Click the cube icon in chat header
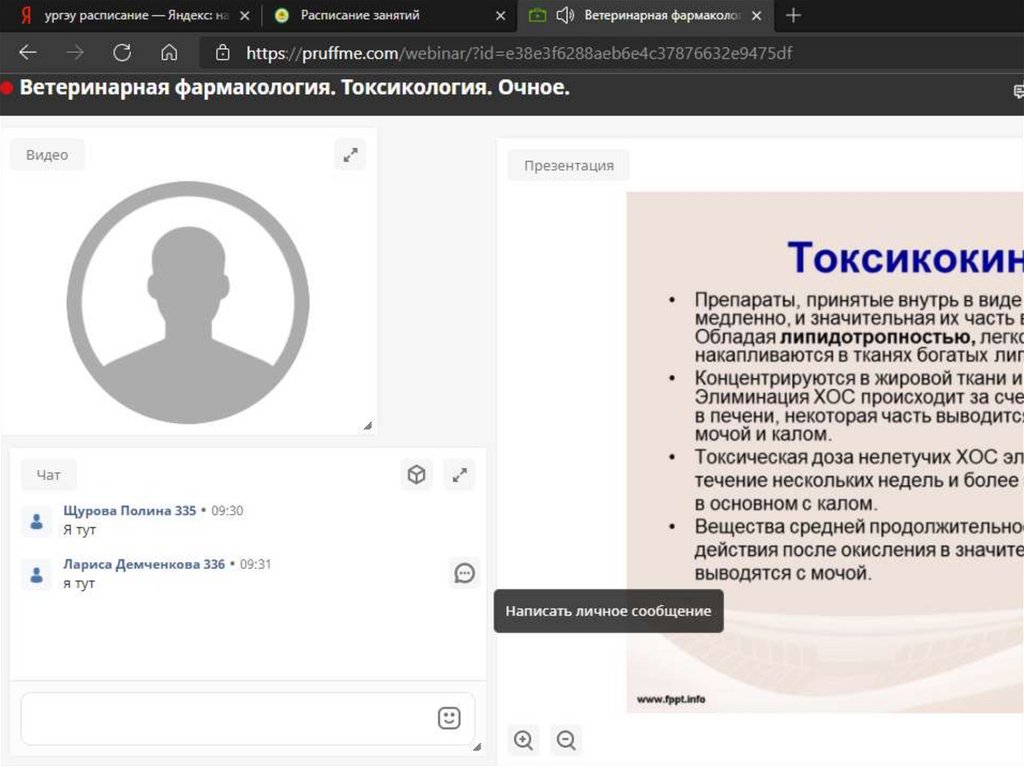 [417, 475]
